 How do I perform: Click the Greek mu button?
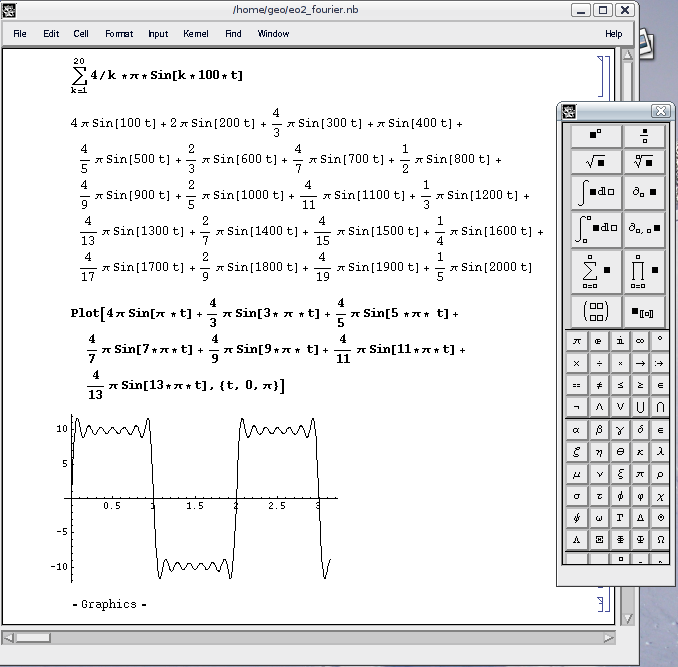(x=577, y=474)
